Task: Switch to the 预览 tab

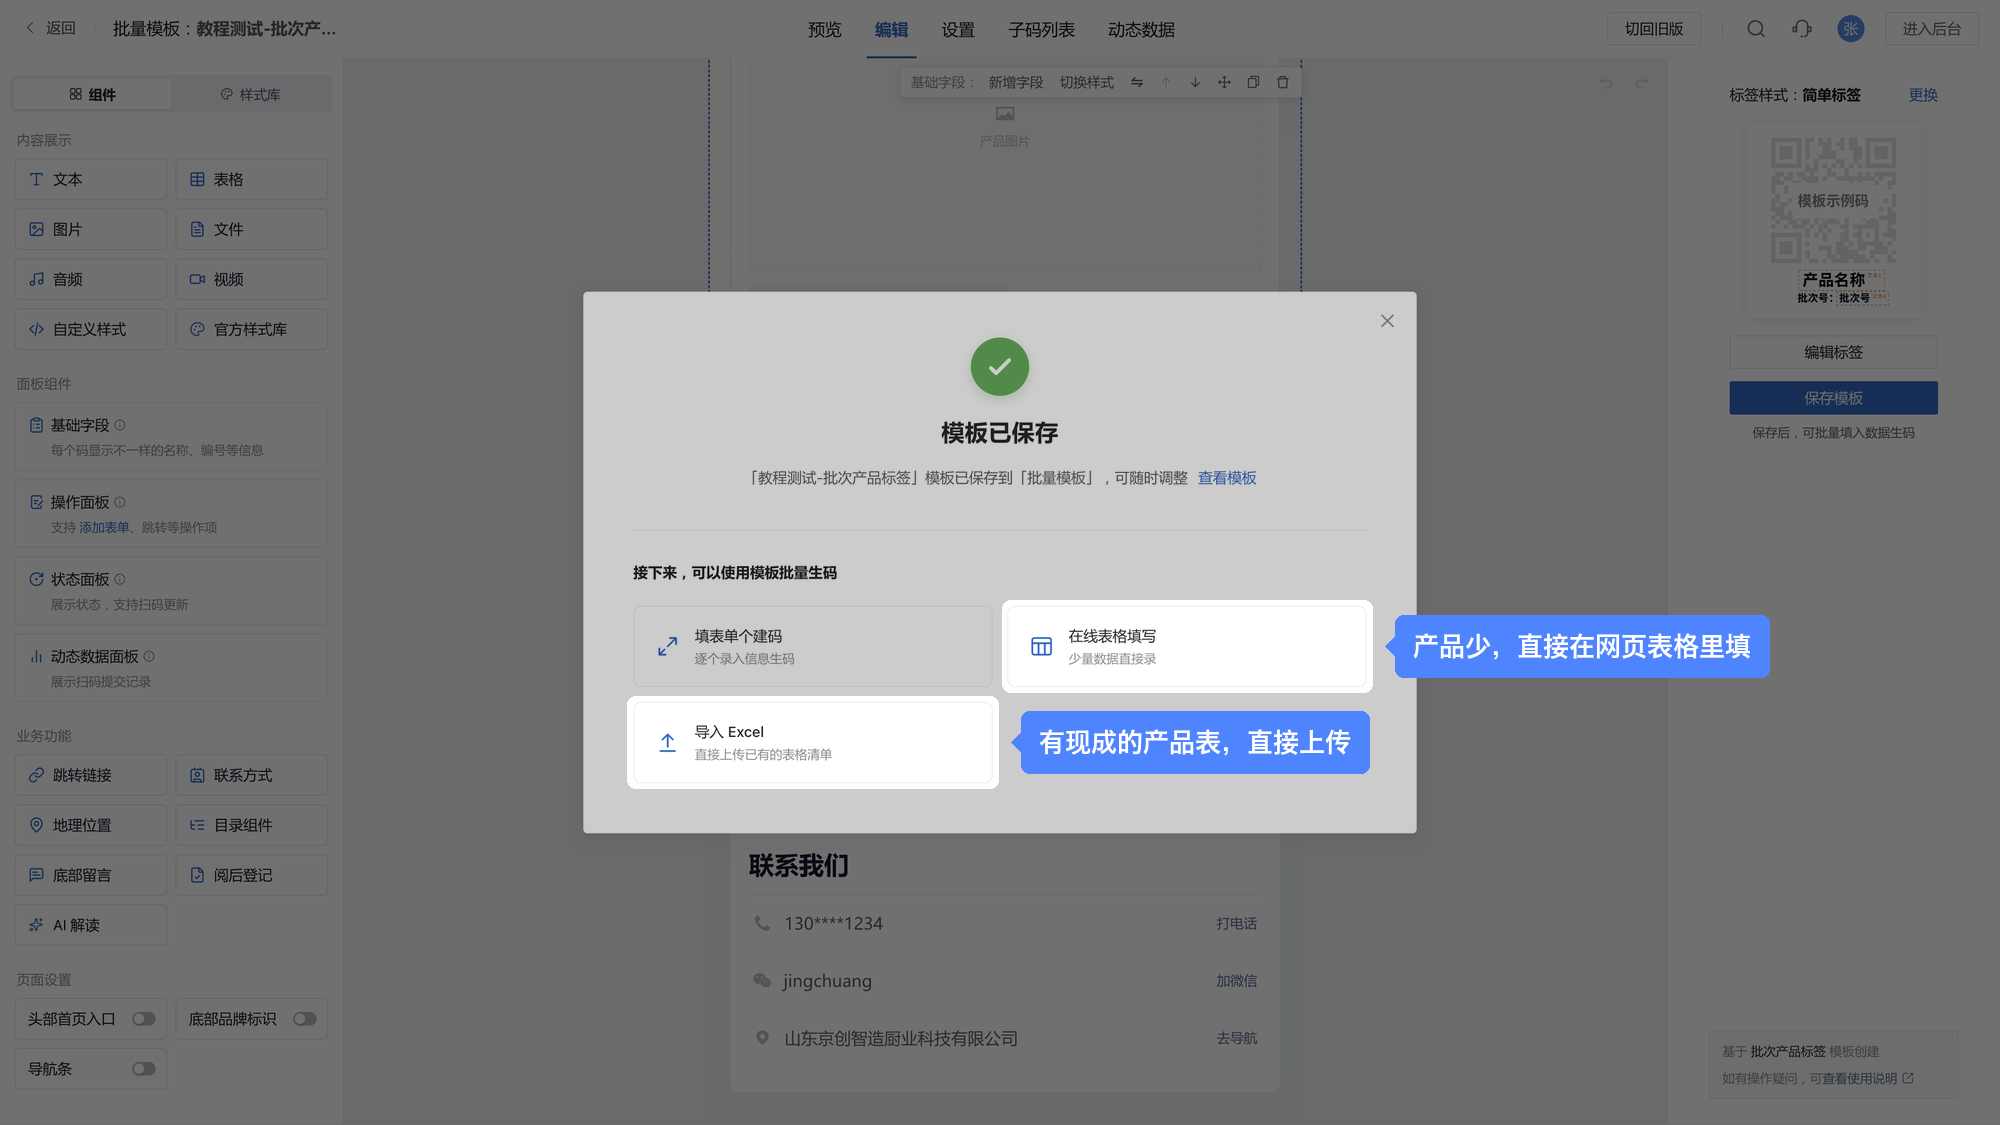Action: pyautogui.click(x=825, y=29)
